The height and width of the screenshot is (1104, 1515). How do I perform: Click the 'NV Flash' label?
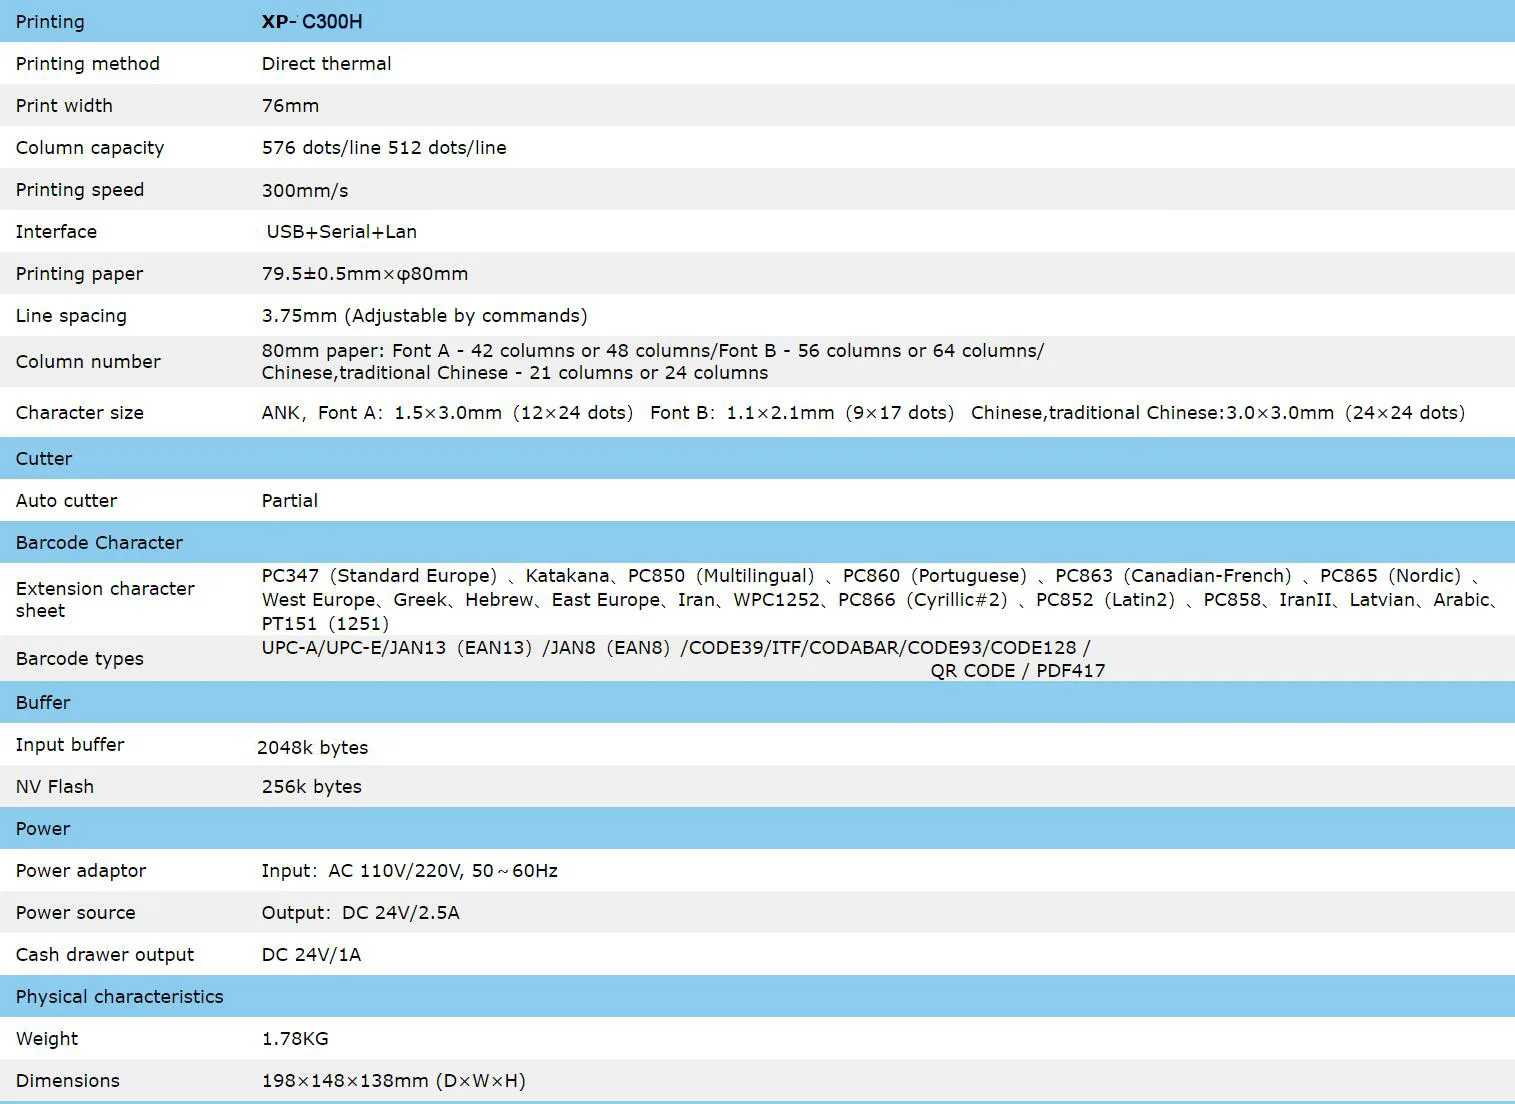point(55,787)
